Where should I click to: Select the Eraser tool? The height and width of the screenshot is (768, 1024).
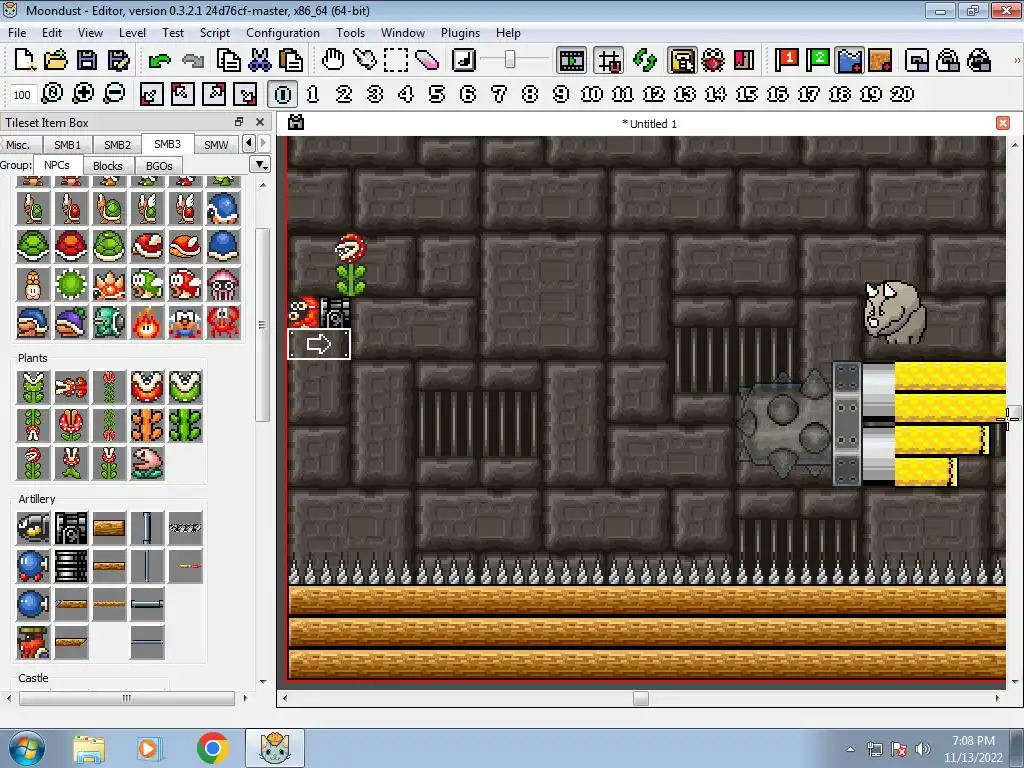pyautogui.click(x=426, y=60)
